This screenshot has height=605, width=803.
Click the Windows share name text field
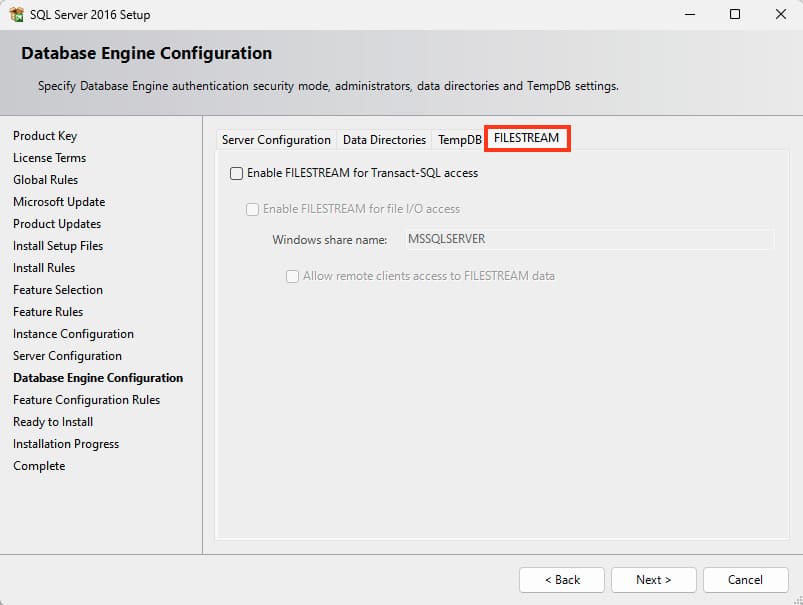point(588,240)
